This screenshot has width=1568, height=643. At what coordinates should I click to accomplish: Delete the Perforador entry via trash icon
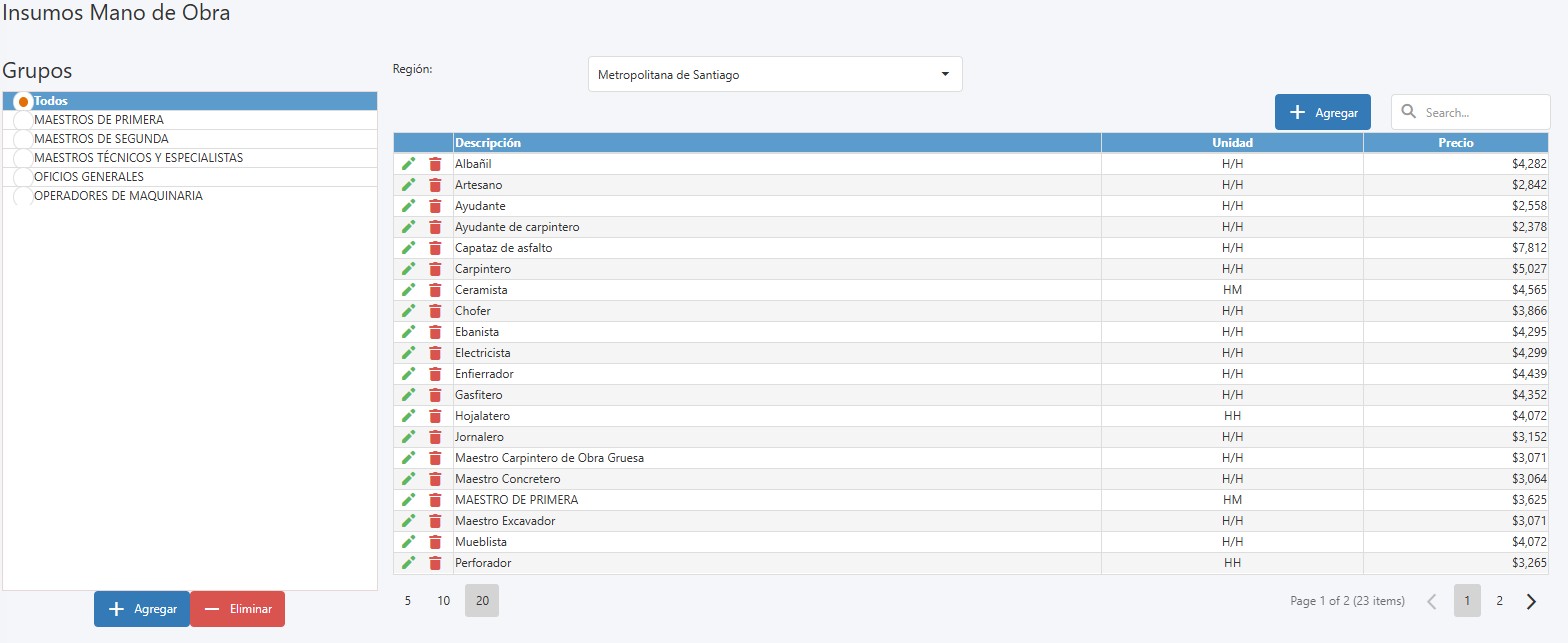coord(435,563)
